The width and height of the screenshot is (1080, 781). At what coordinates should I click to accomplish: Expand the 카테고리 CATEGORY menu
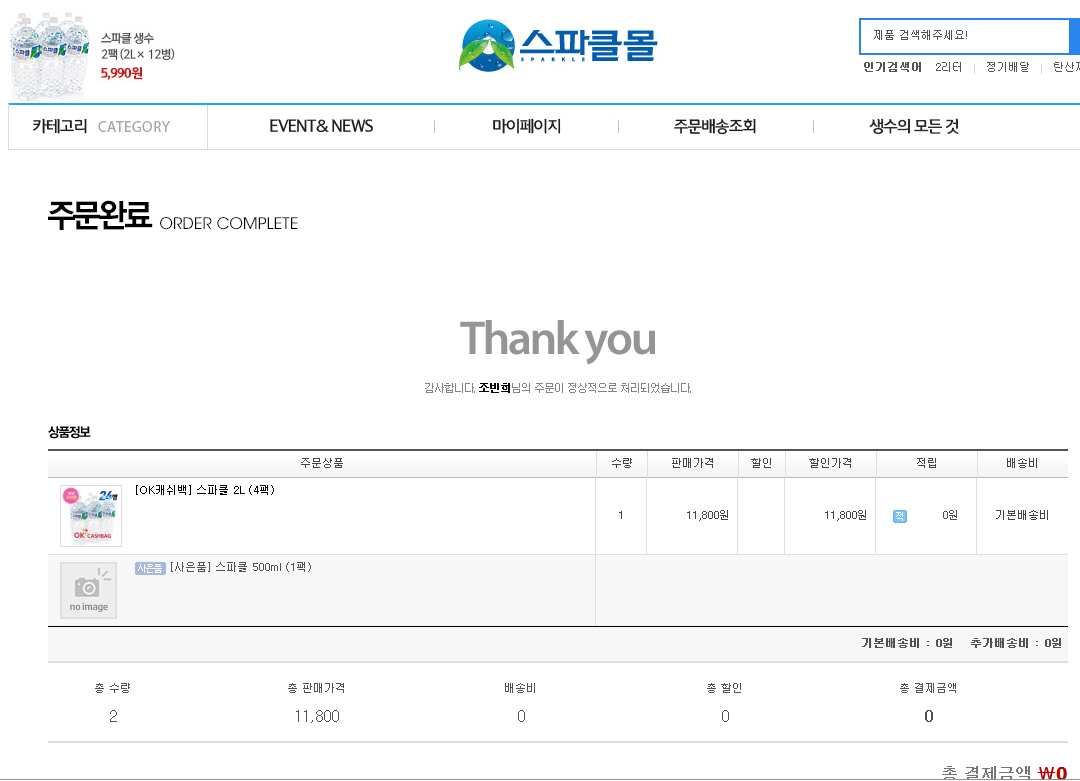point(101,127)
